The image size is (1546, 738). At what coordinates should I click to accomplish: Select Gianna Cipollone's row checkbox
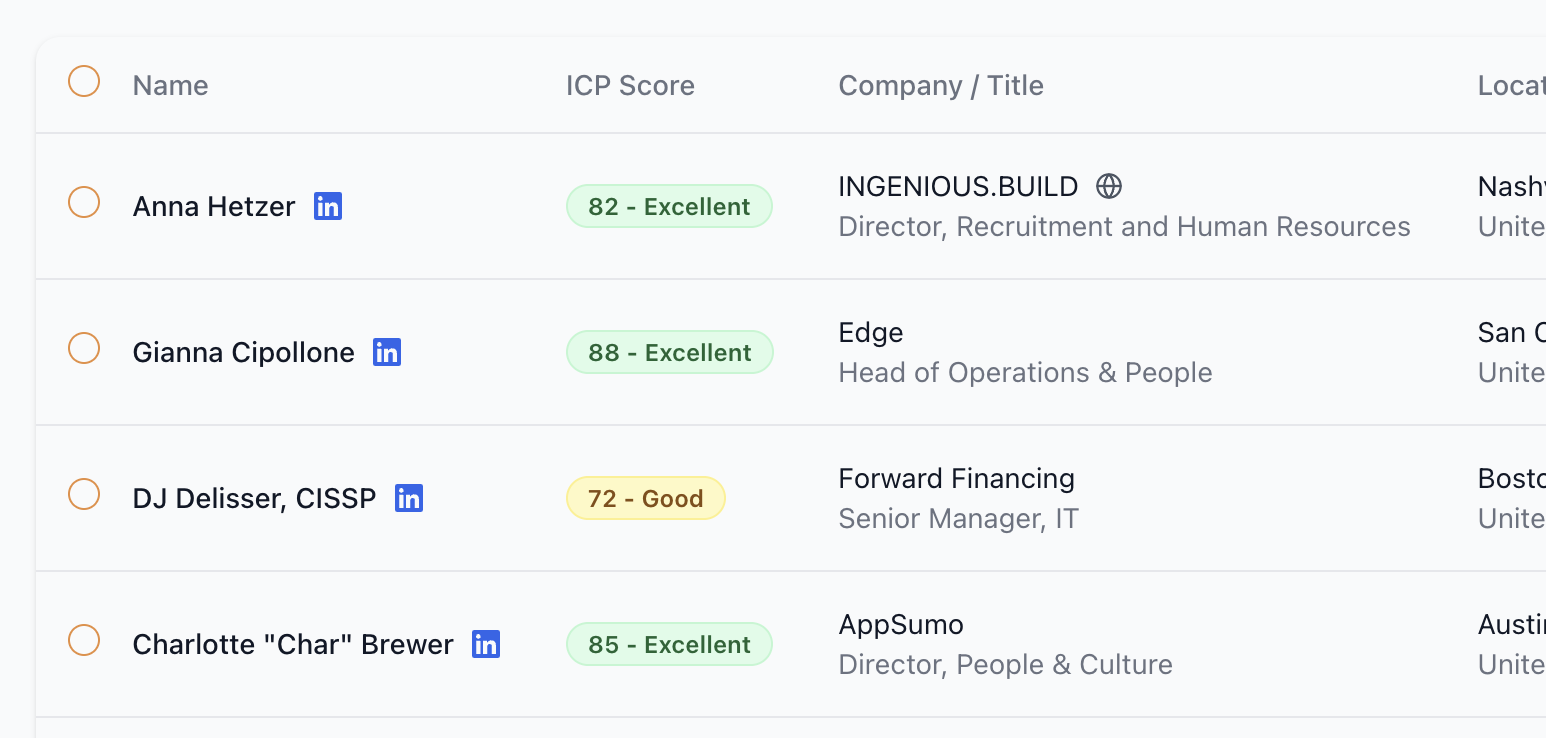pos(84,348)
